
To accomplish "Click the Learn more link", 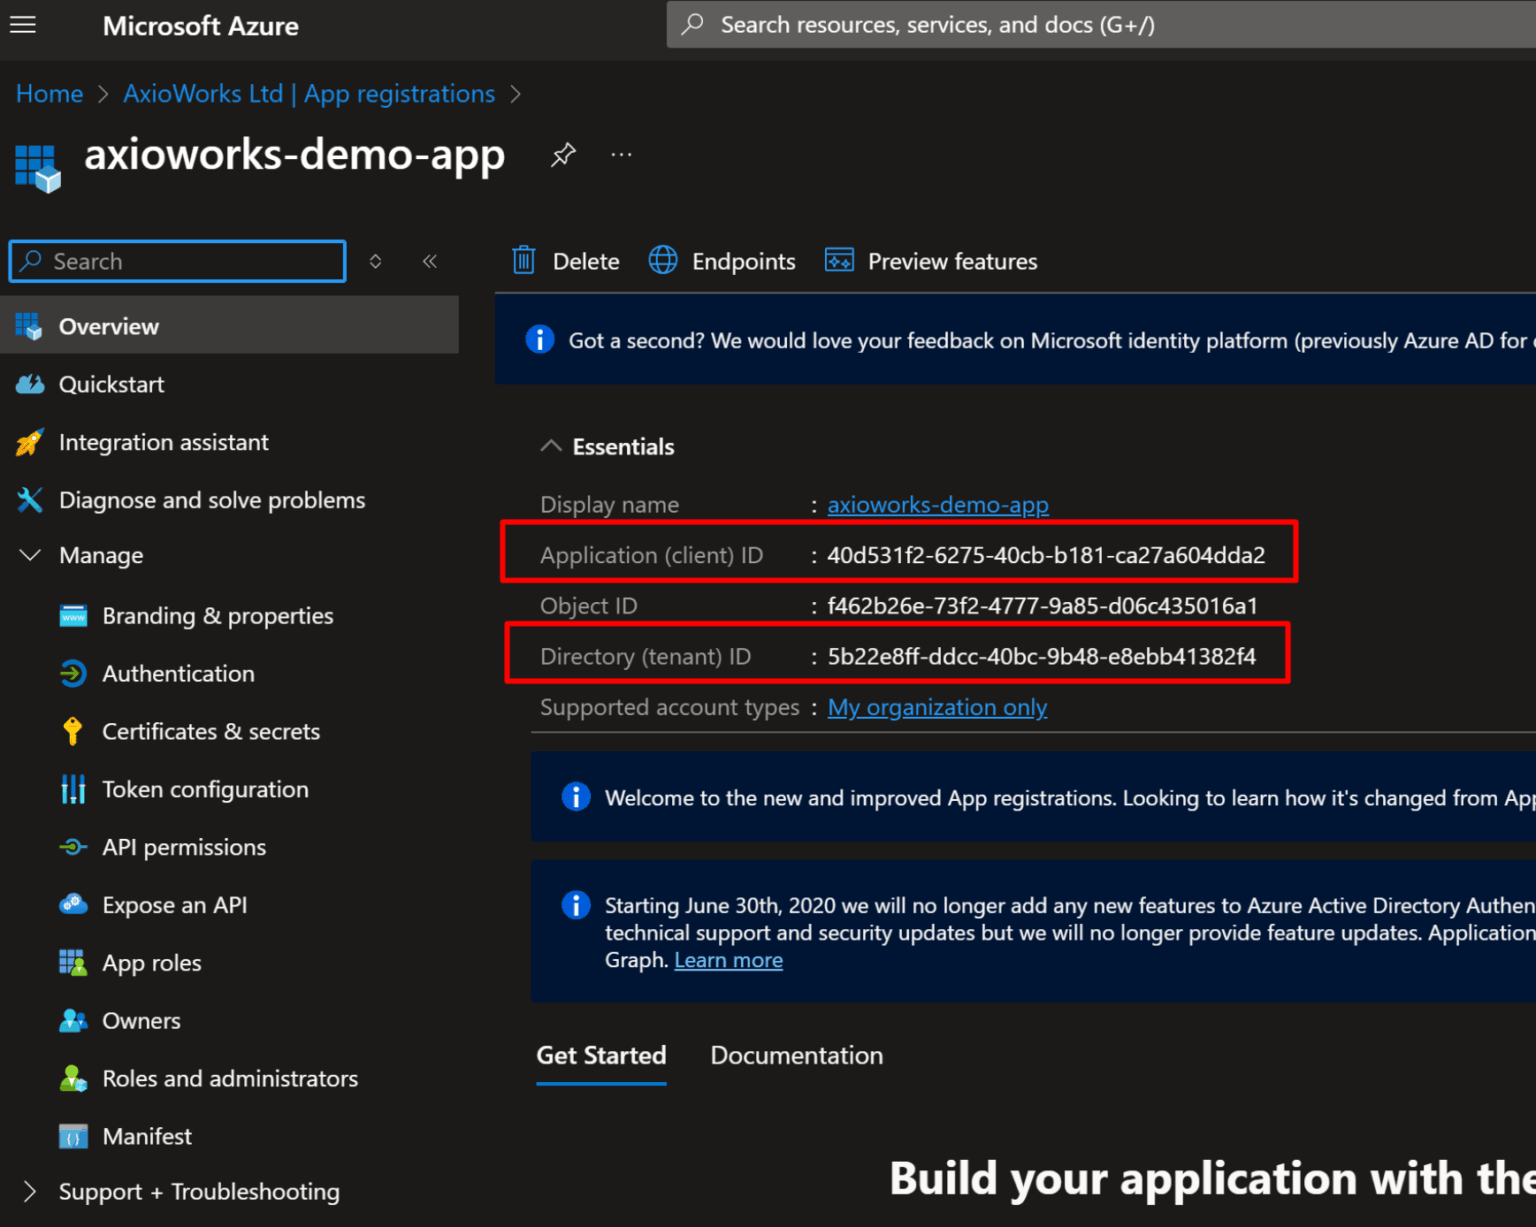I will point(728,959).
